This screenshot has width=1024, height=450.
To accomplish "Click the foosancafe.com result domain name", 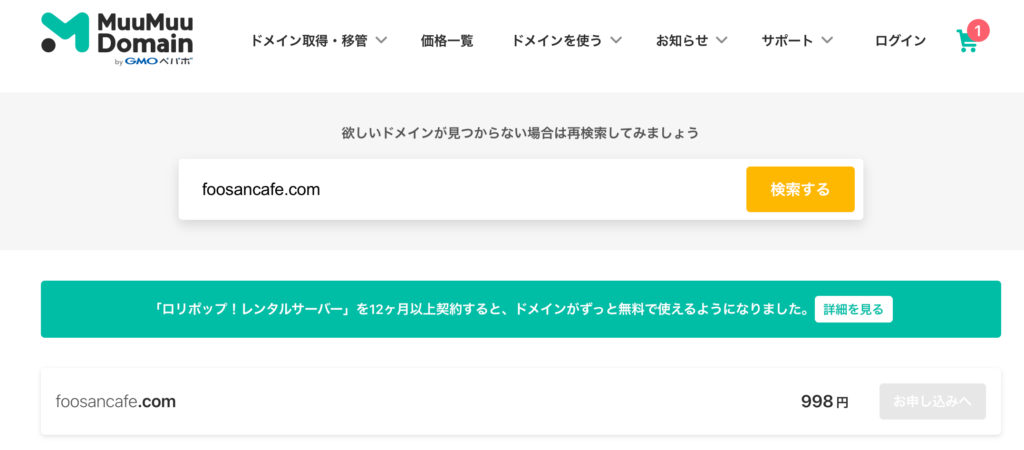I will click(116, 401).
